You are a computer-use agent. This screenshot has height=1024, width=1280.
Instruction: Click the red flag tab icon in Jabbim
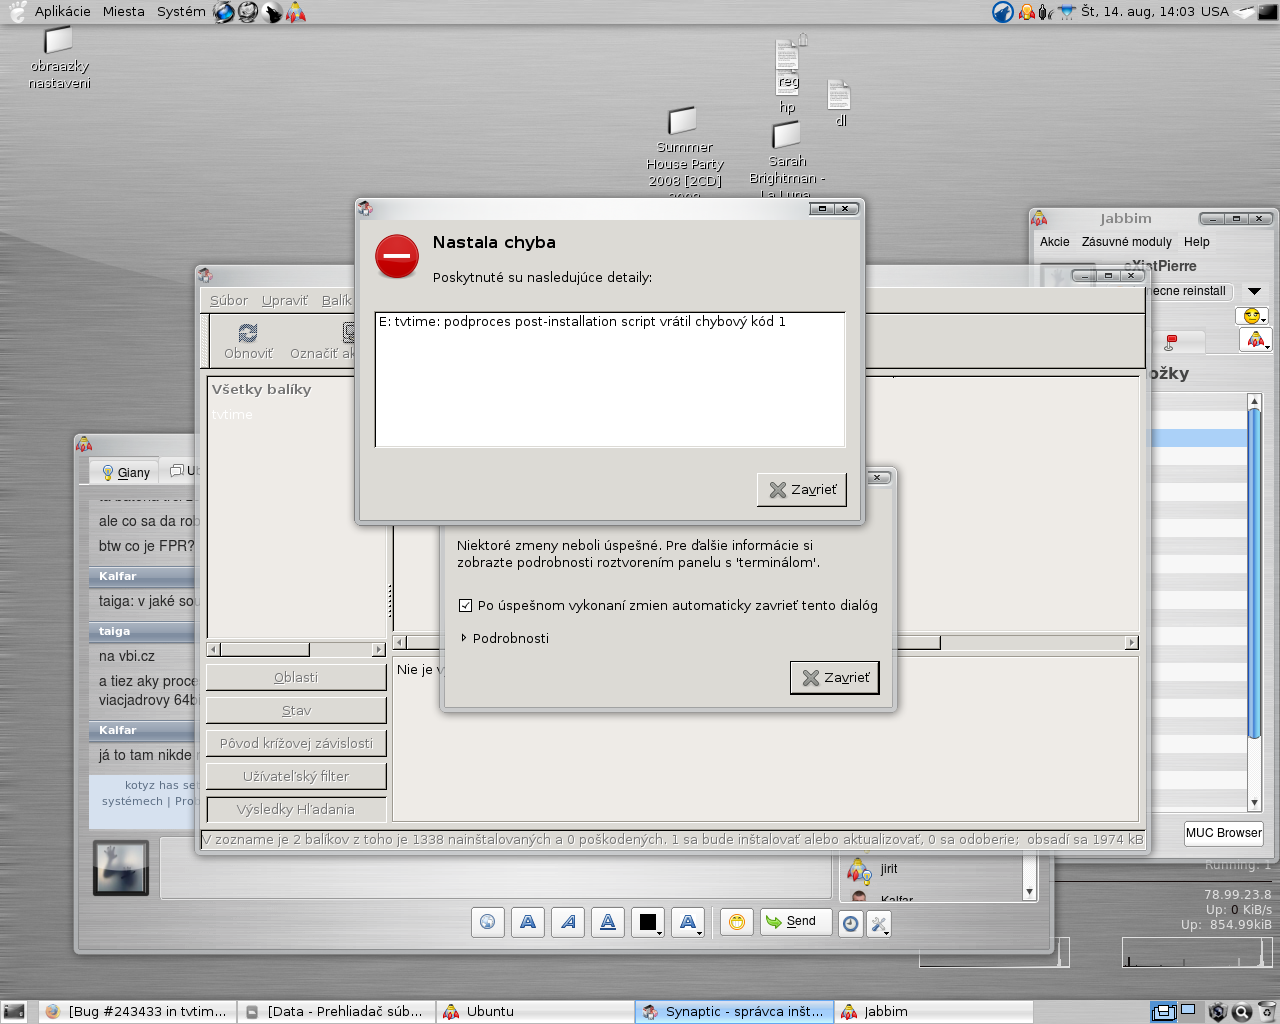click(x=1171, y=342)
